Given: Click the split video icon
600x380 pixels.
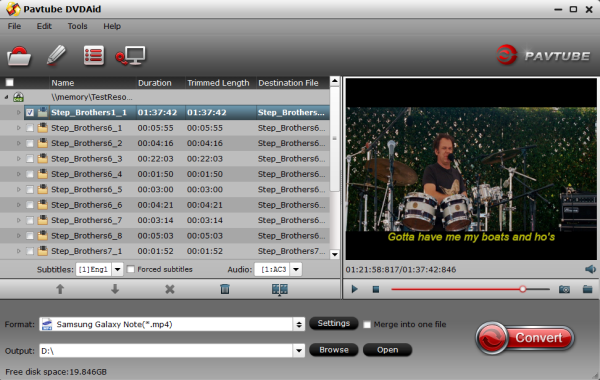Looking at the screenshot, I should [x=280, y=289].
